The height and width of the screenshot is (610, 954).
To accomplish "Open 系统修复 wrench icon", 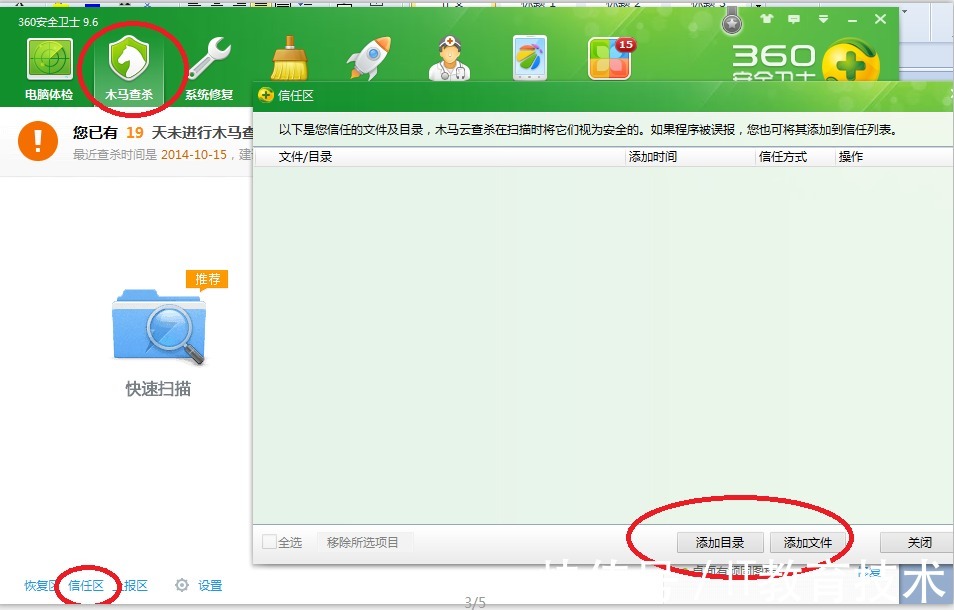I will [x=209, y=59].
